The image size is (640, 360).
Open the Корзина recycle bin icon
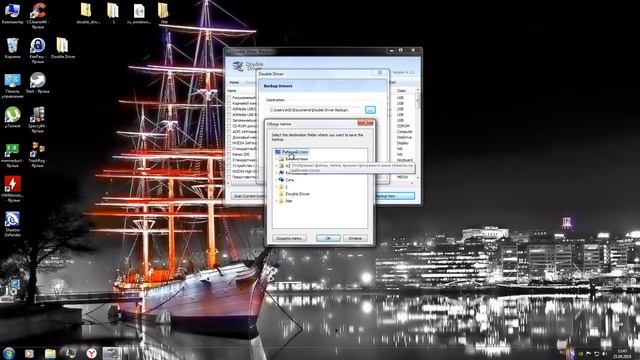[x=12, y=48]
